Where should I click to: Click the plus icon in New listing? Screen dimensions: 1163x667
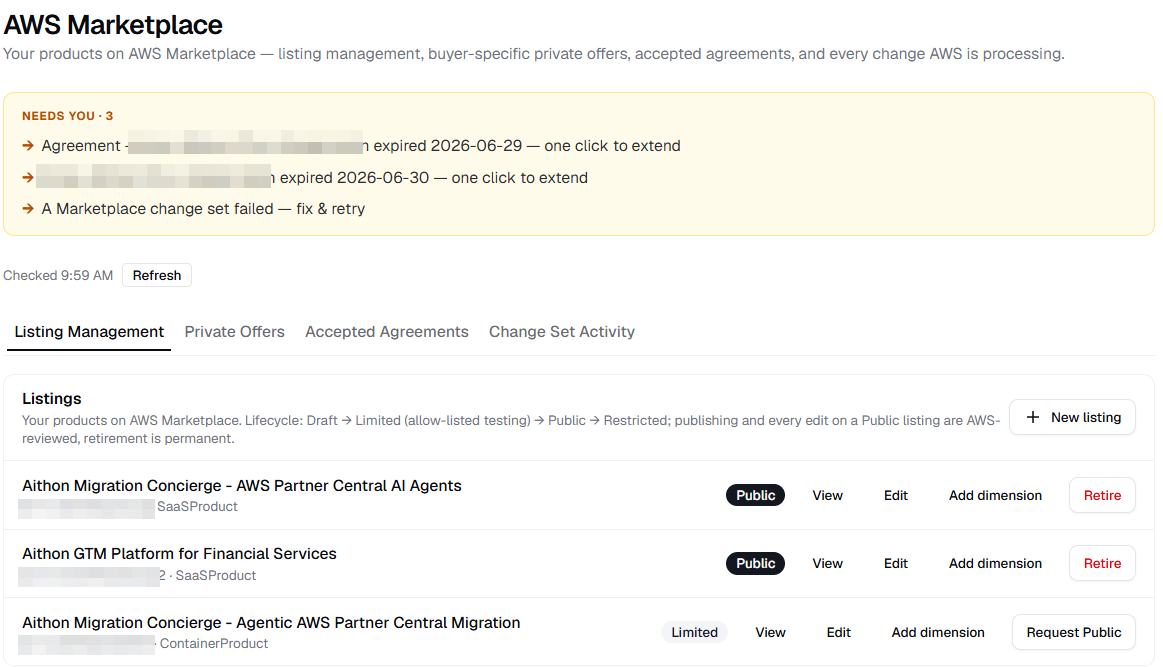[x=1032, y=417]
